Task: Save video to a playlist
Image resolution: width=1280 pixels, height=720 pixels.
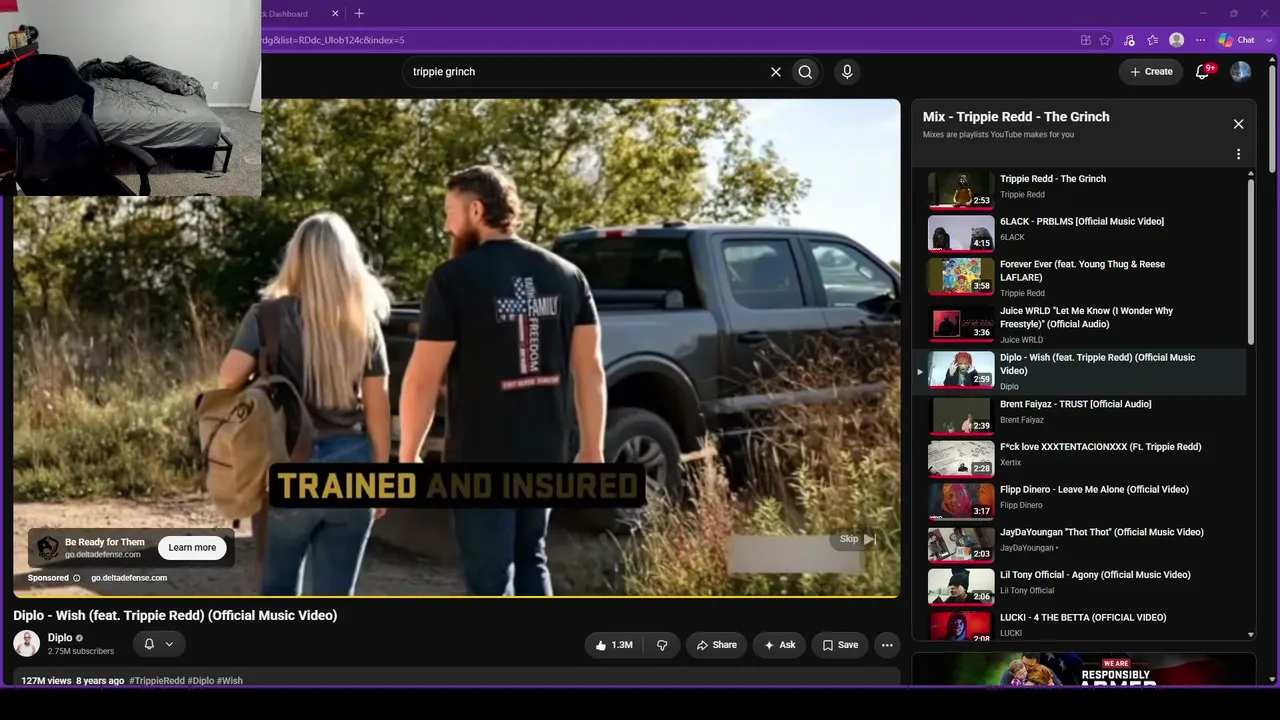Action: (840, 645)
